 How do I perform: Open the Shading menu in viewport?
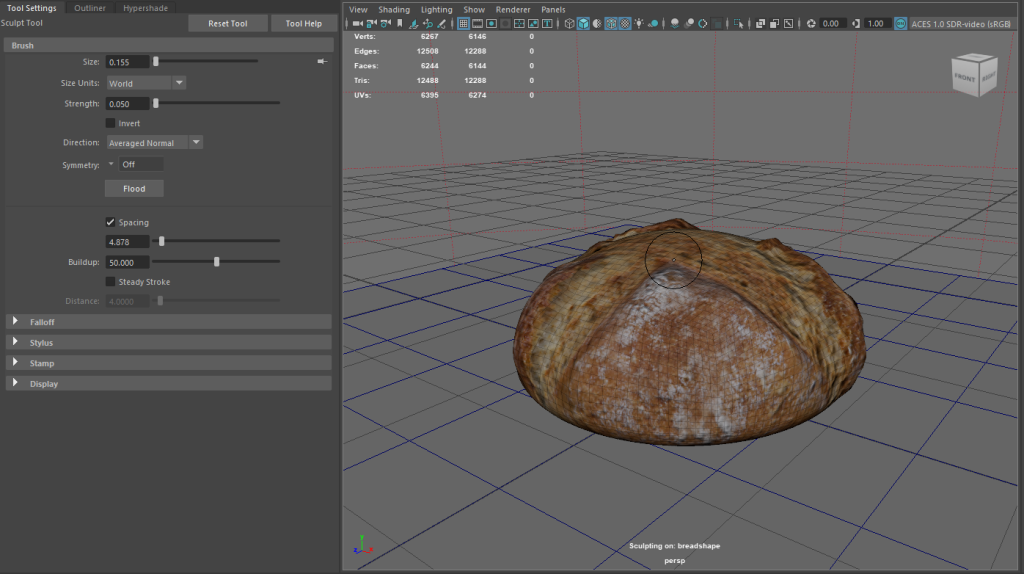click(393, 9)
